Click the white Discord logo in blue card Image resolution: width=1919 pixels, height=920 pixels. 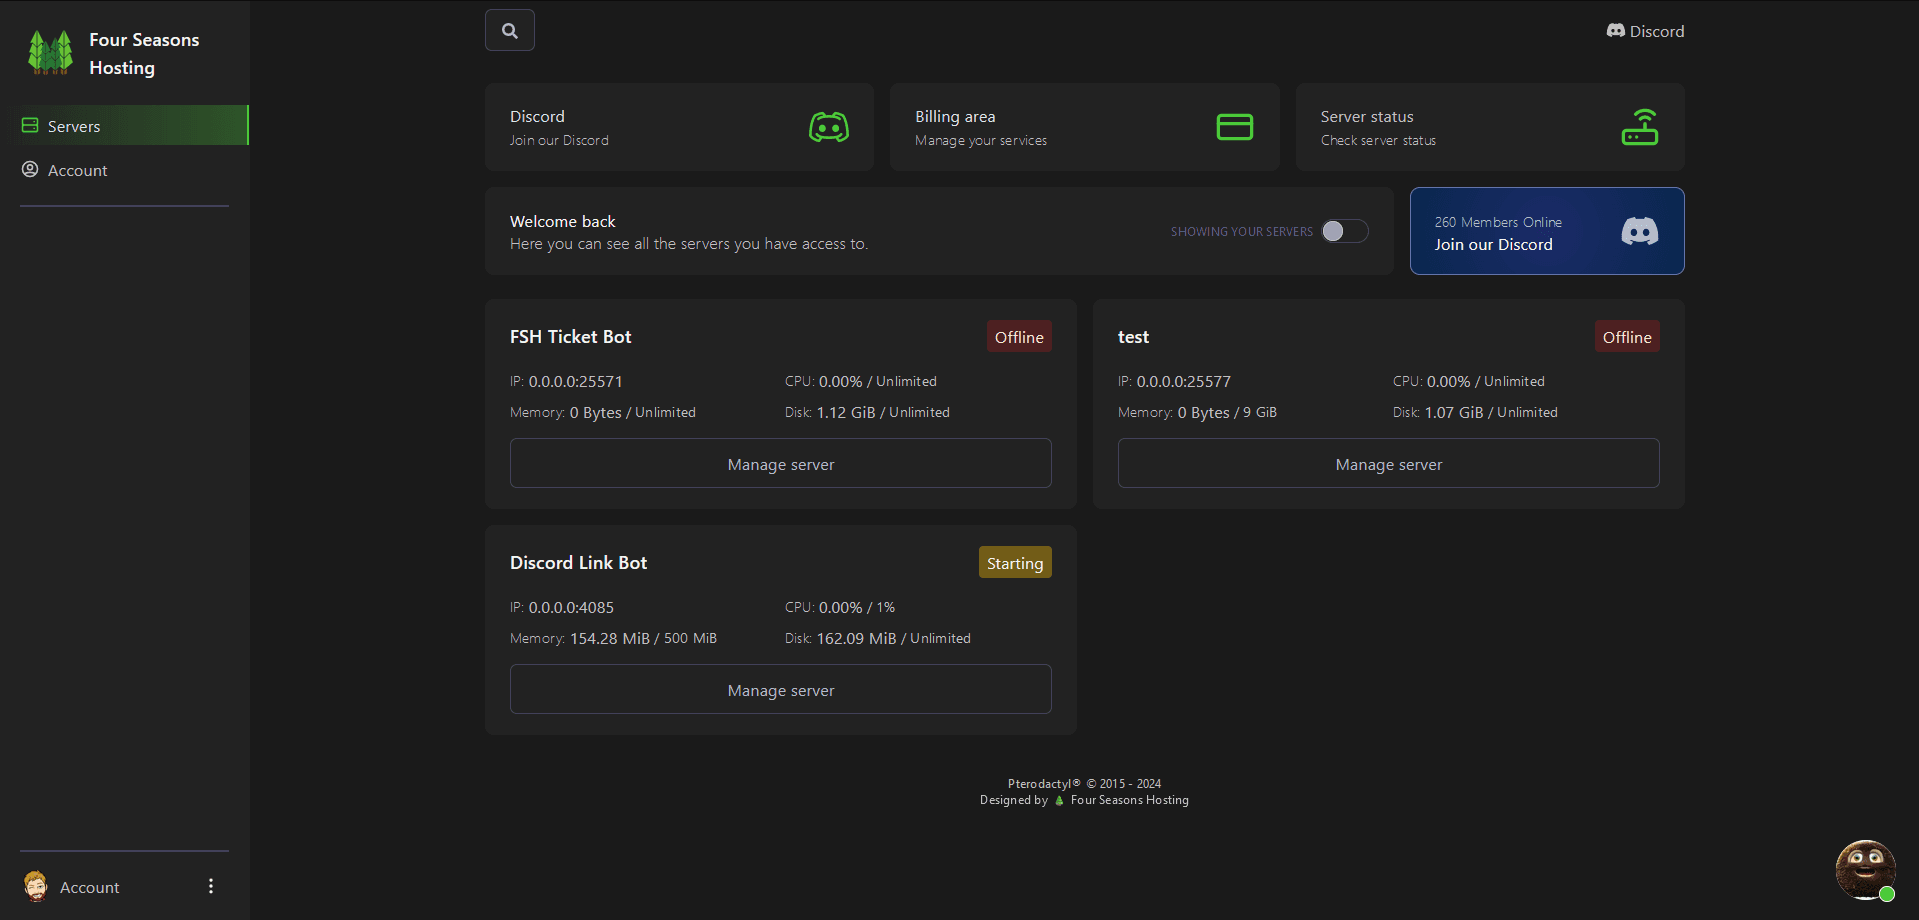pyautogui.click(x=1640, y=232)
